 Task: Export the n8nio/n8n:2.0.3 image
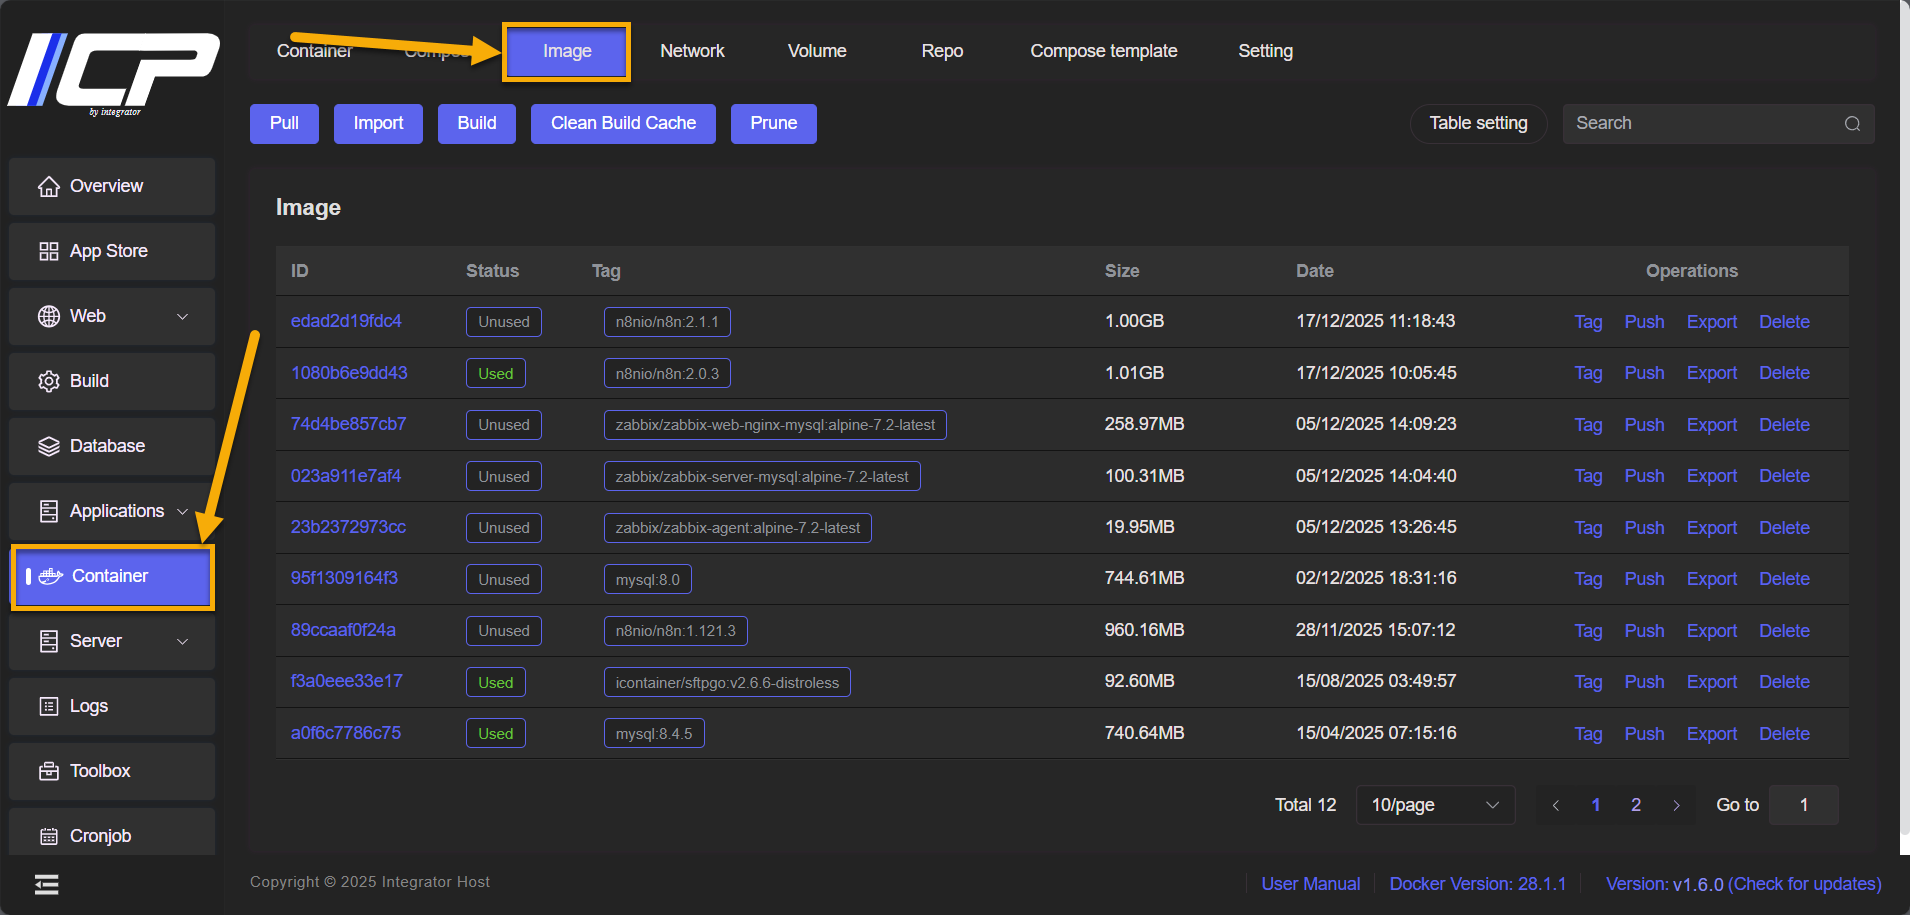[x=1712, y=373]
